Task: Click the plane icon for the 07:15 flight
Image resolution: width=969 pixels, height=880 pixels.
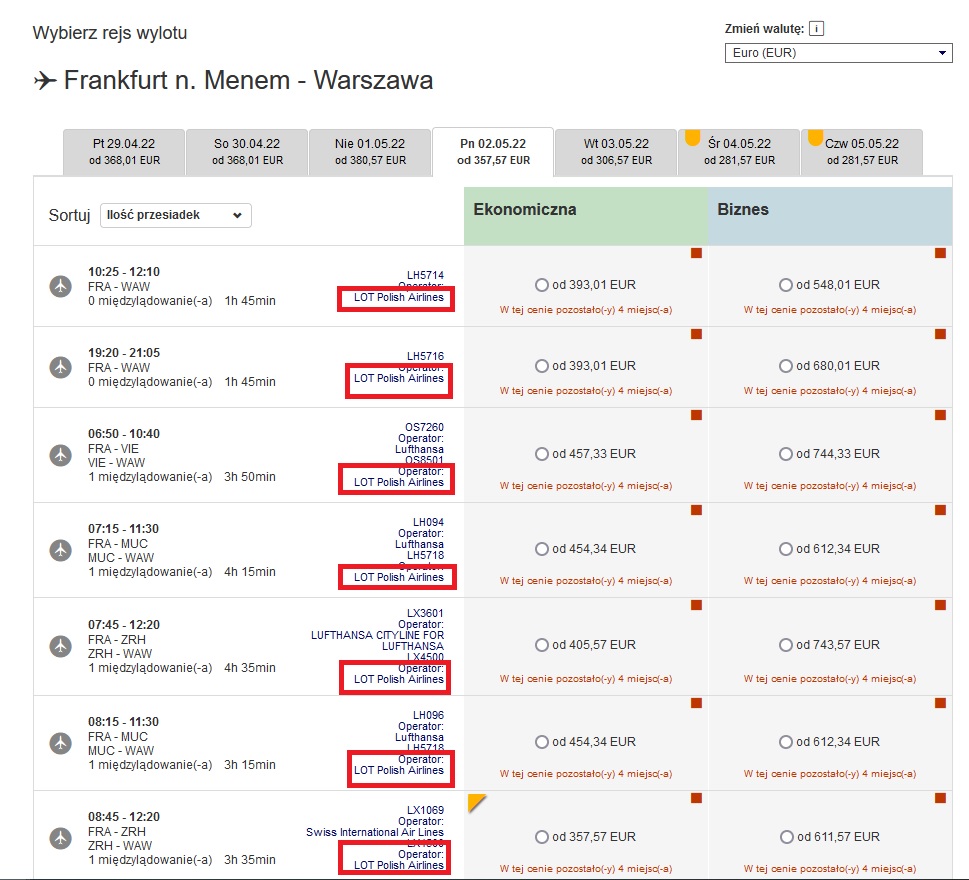Action: coord(61,550)
